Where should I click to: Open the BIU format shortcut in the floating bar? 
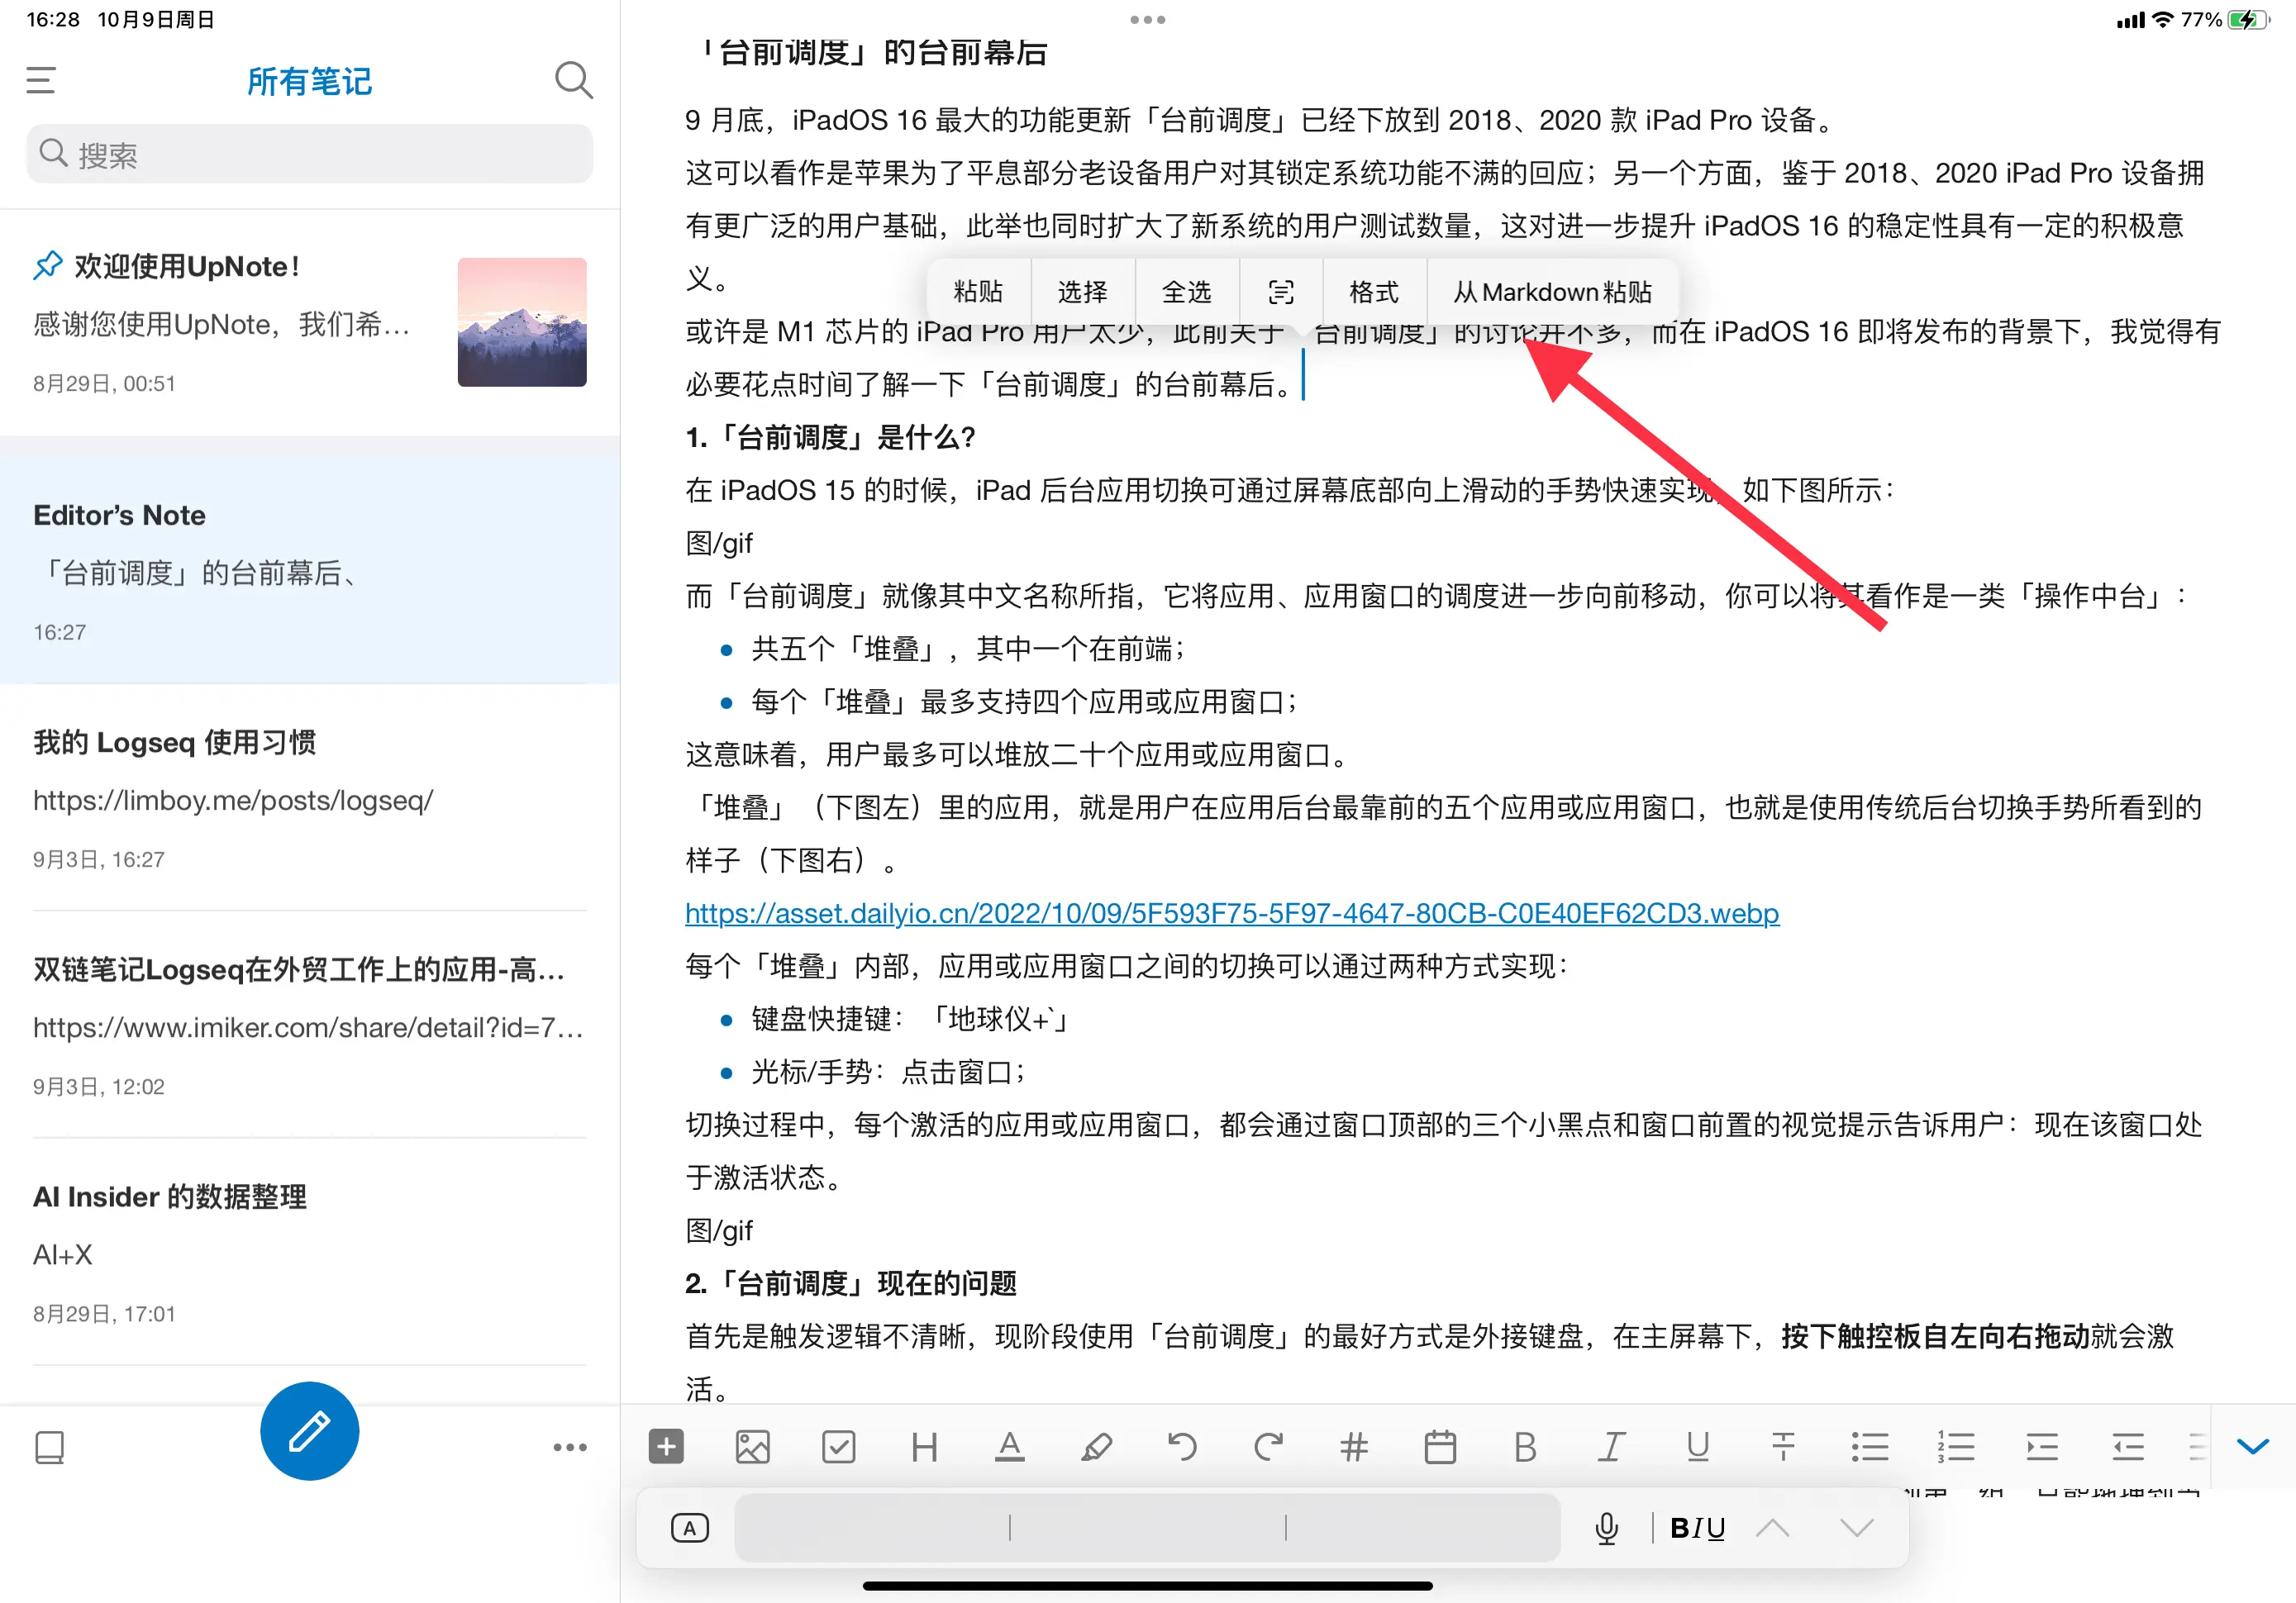tap(1697, 1527)
